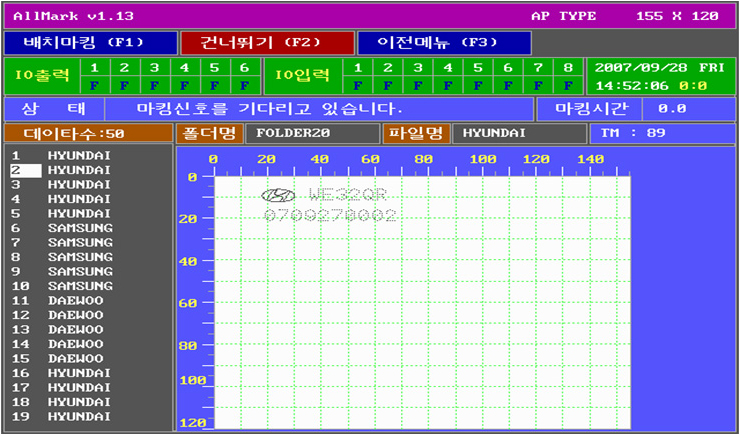Select the FOLDER20 folder name field

click(x=312, y=134)
